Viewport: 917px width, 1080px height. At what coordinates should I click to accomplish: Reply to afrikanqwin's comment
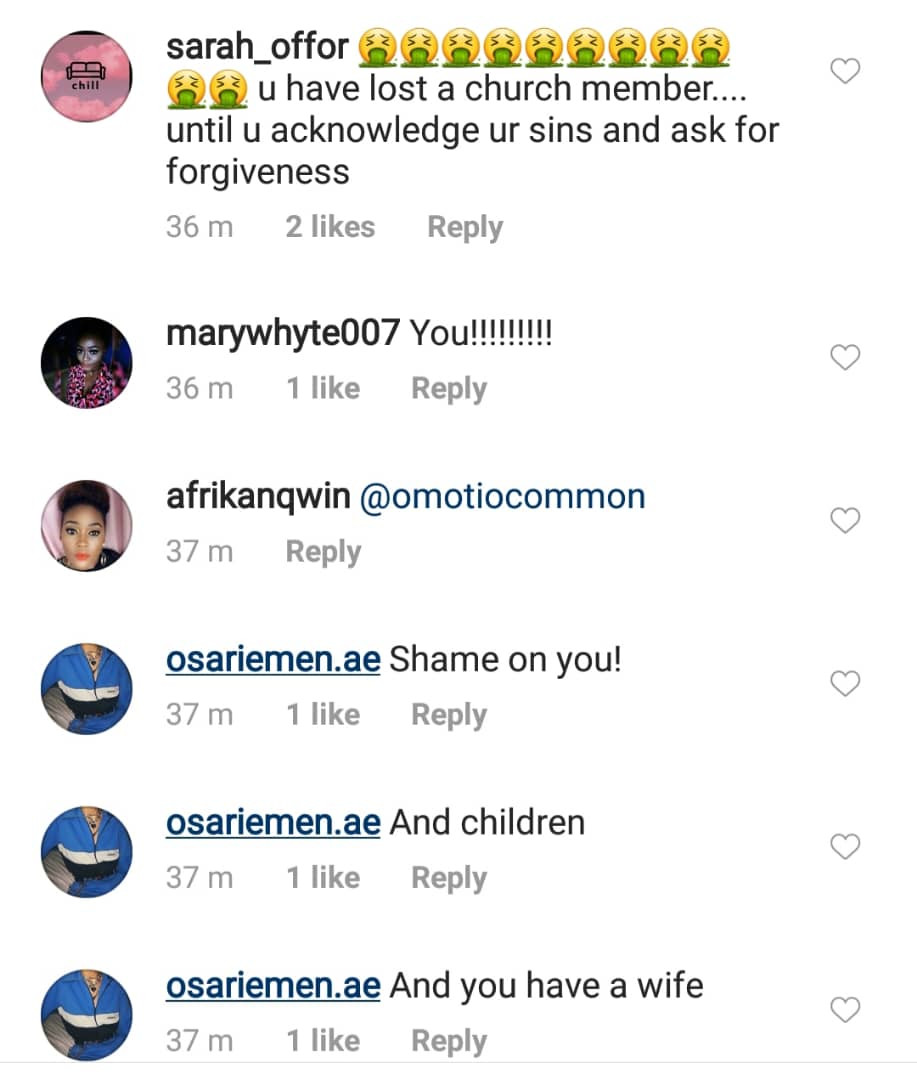point(323,551)
